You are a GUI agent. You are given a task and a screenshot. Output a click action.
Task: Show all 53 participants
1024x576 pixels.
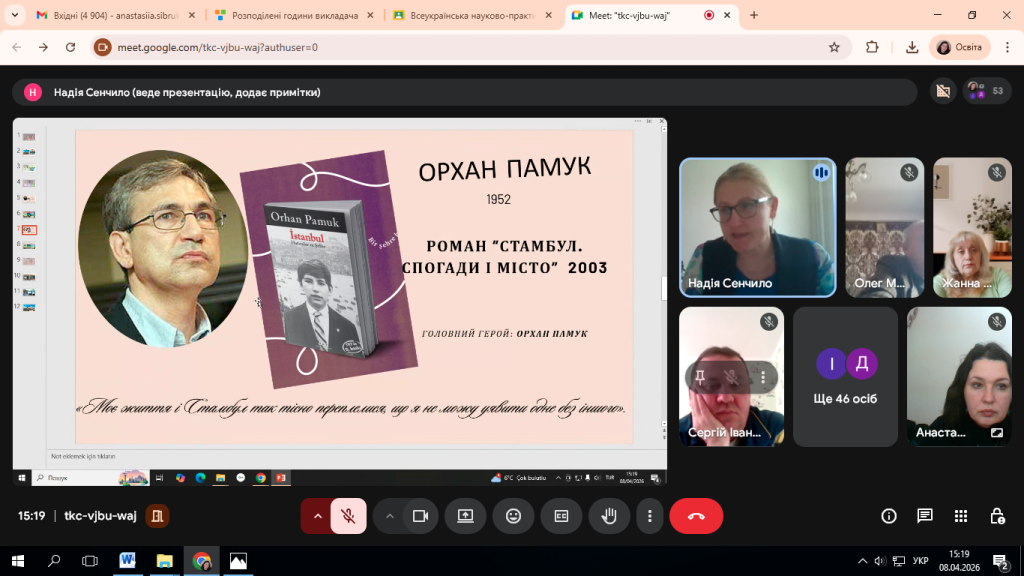[x=987, y=91]
